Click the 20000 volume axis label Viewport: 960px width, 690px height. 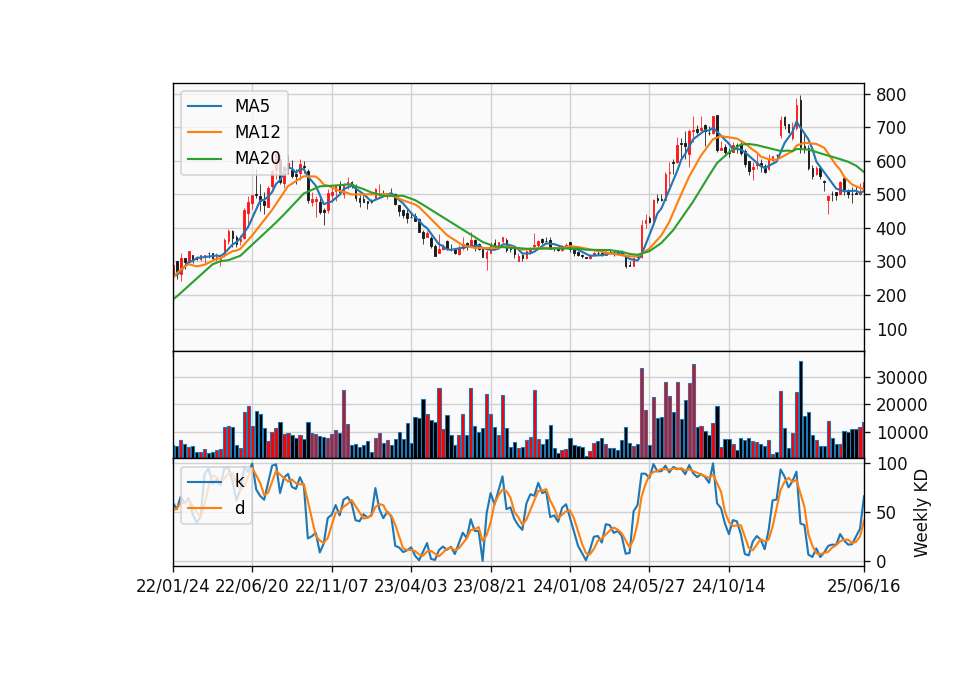[x=901, y=405]
